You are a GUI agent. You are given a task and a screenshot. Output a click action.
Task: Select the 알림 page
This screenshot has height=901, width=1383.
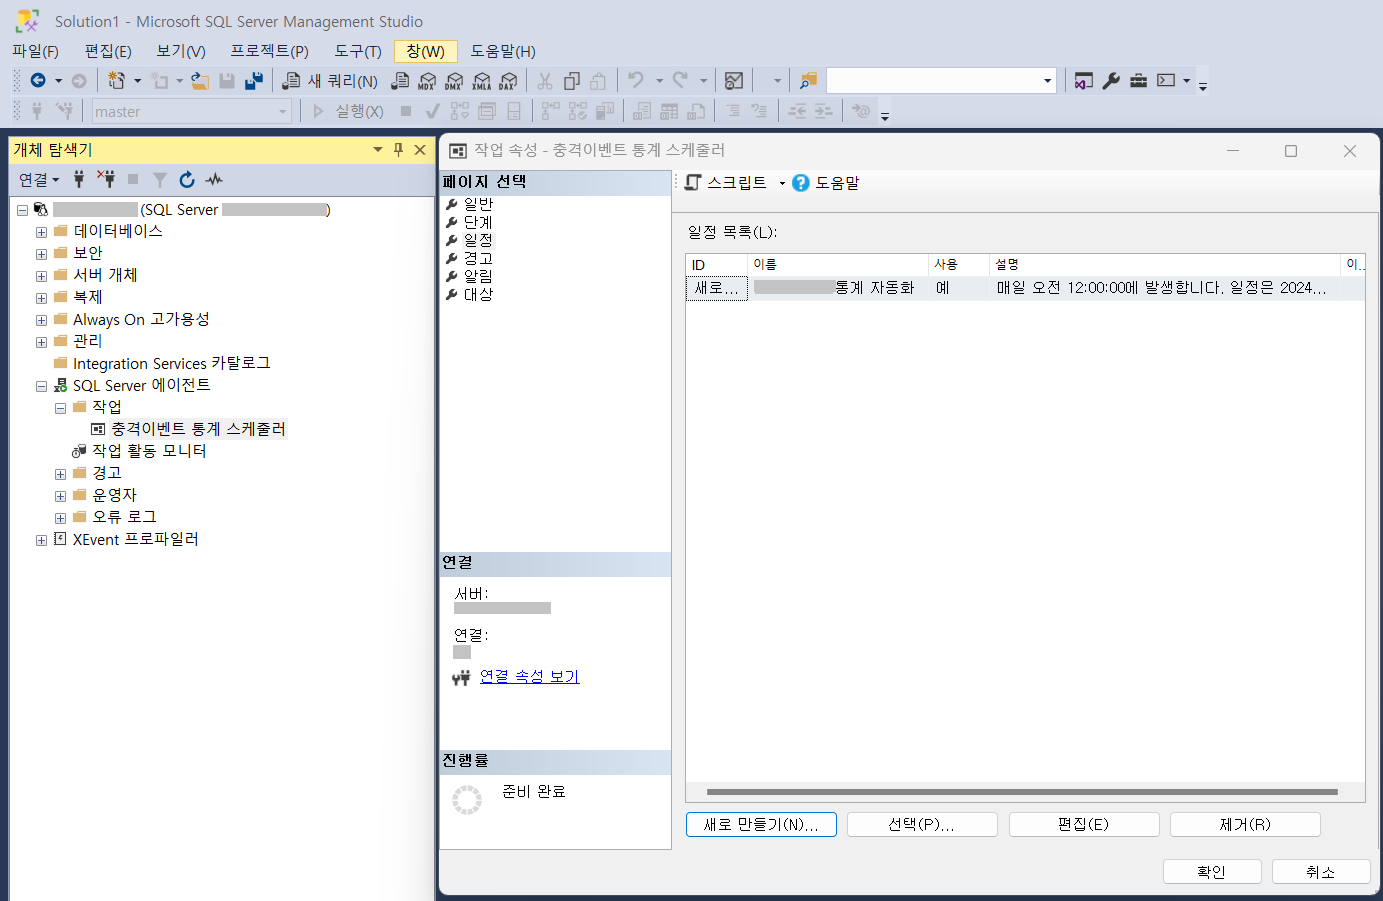click(478, 276)
